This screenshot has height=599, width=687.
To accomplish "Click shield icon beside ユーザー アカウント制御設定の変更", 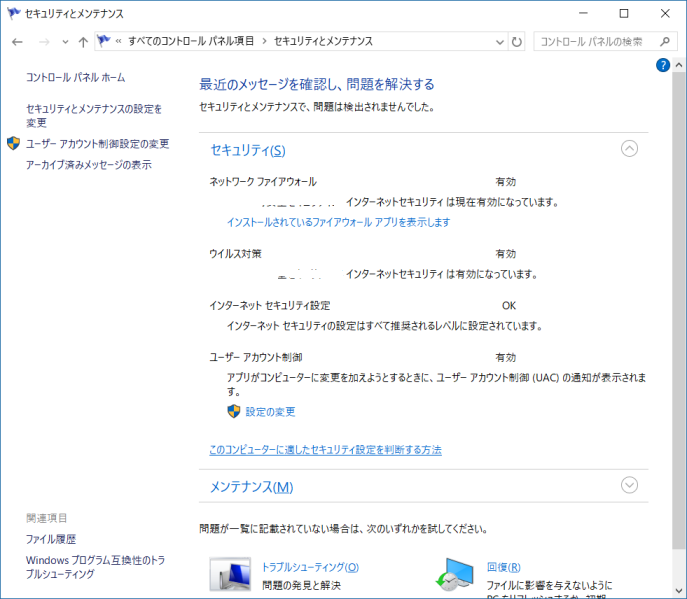I will coord(14,143).
